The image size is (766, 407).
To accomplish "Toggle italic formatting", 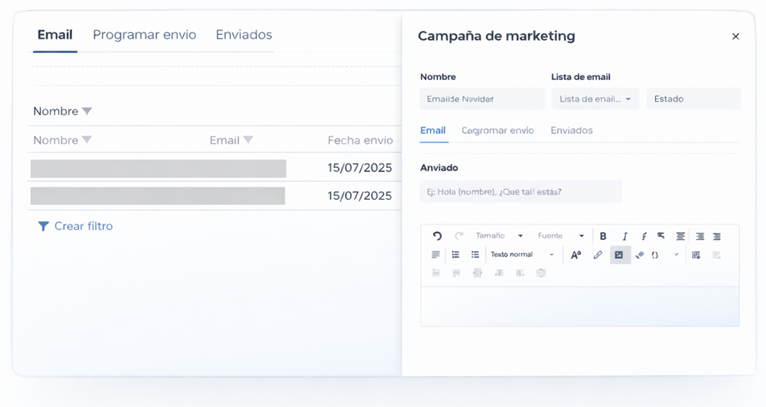I will 624,236.
